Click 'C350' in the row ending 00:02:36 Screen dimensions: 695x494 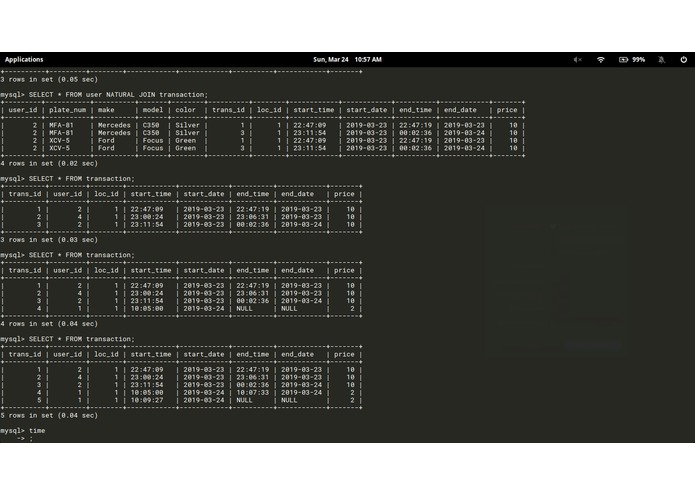[x=151, y=133]
